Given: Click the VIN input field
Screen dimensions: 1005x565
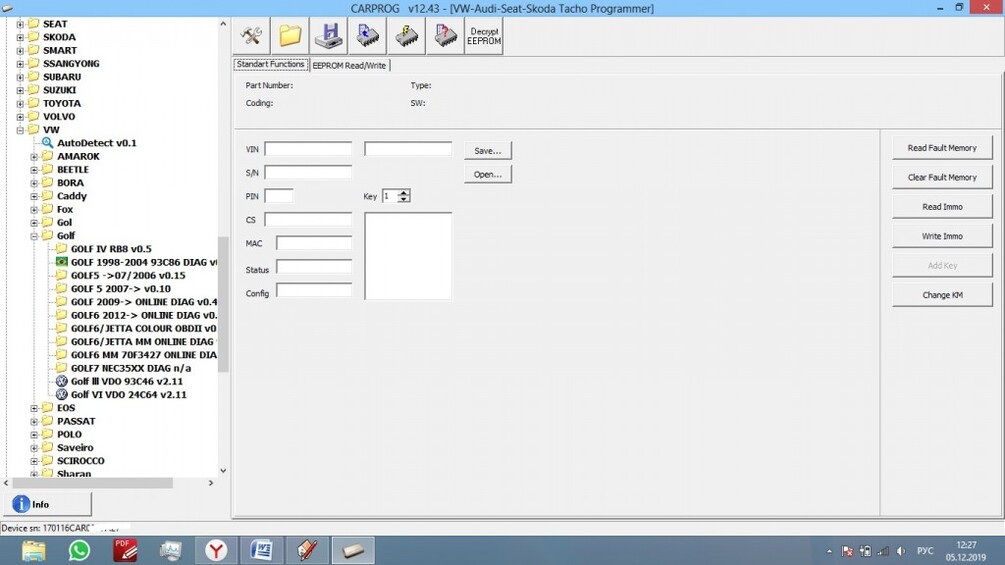Looking at the screenshot, I should tap(308, 149).
